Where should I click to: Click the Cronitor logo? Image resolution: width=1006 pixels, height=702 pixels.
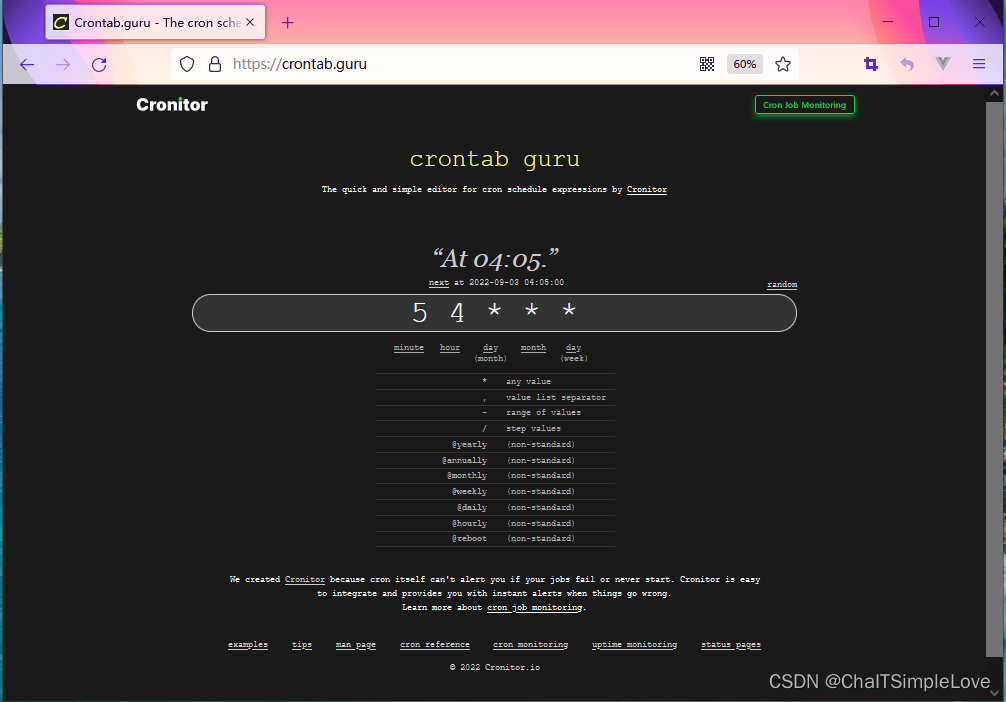[x=172, y=105]
